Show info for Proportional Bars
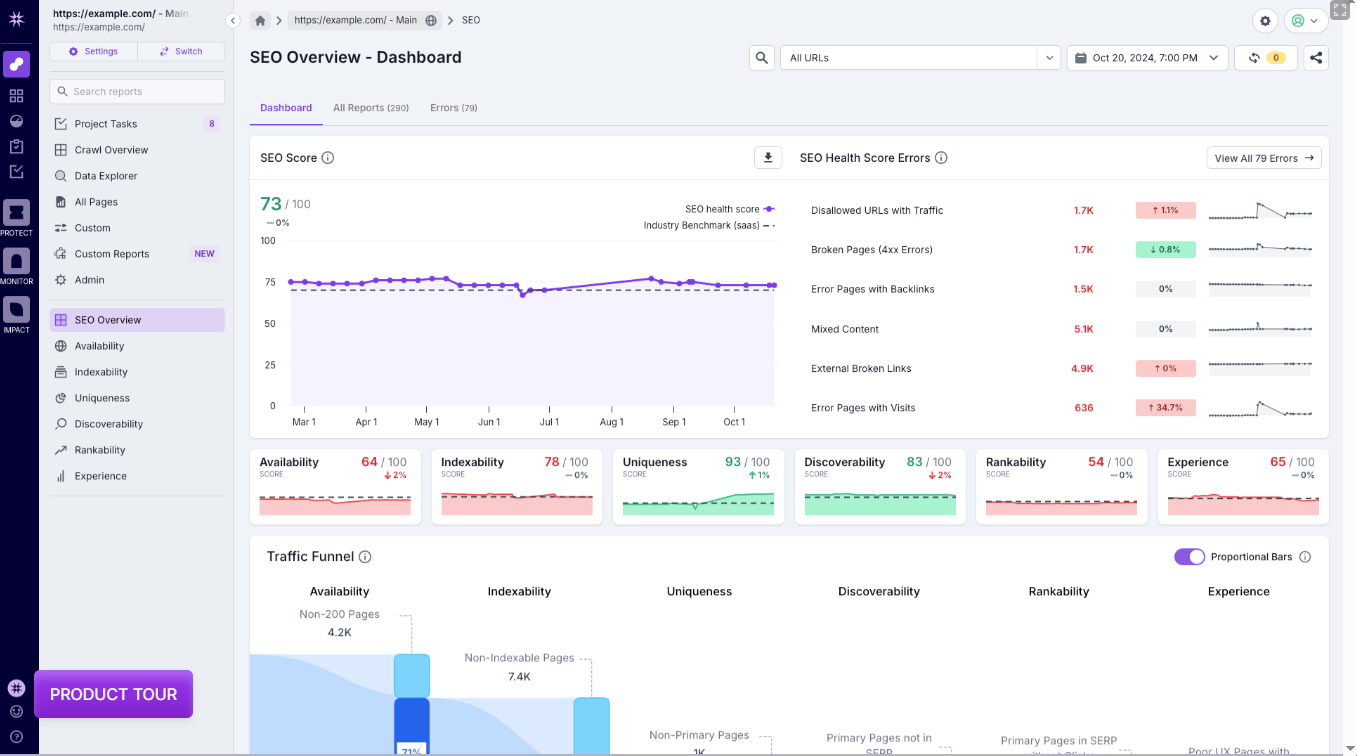Image resolution: width=1357 pixels, height=756 pixels. 1305,557
